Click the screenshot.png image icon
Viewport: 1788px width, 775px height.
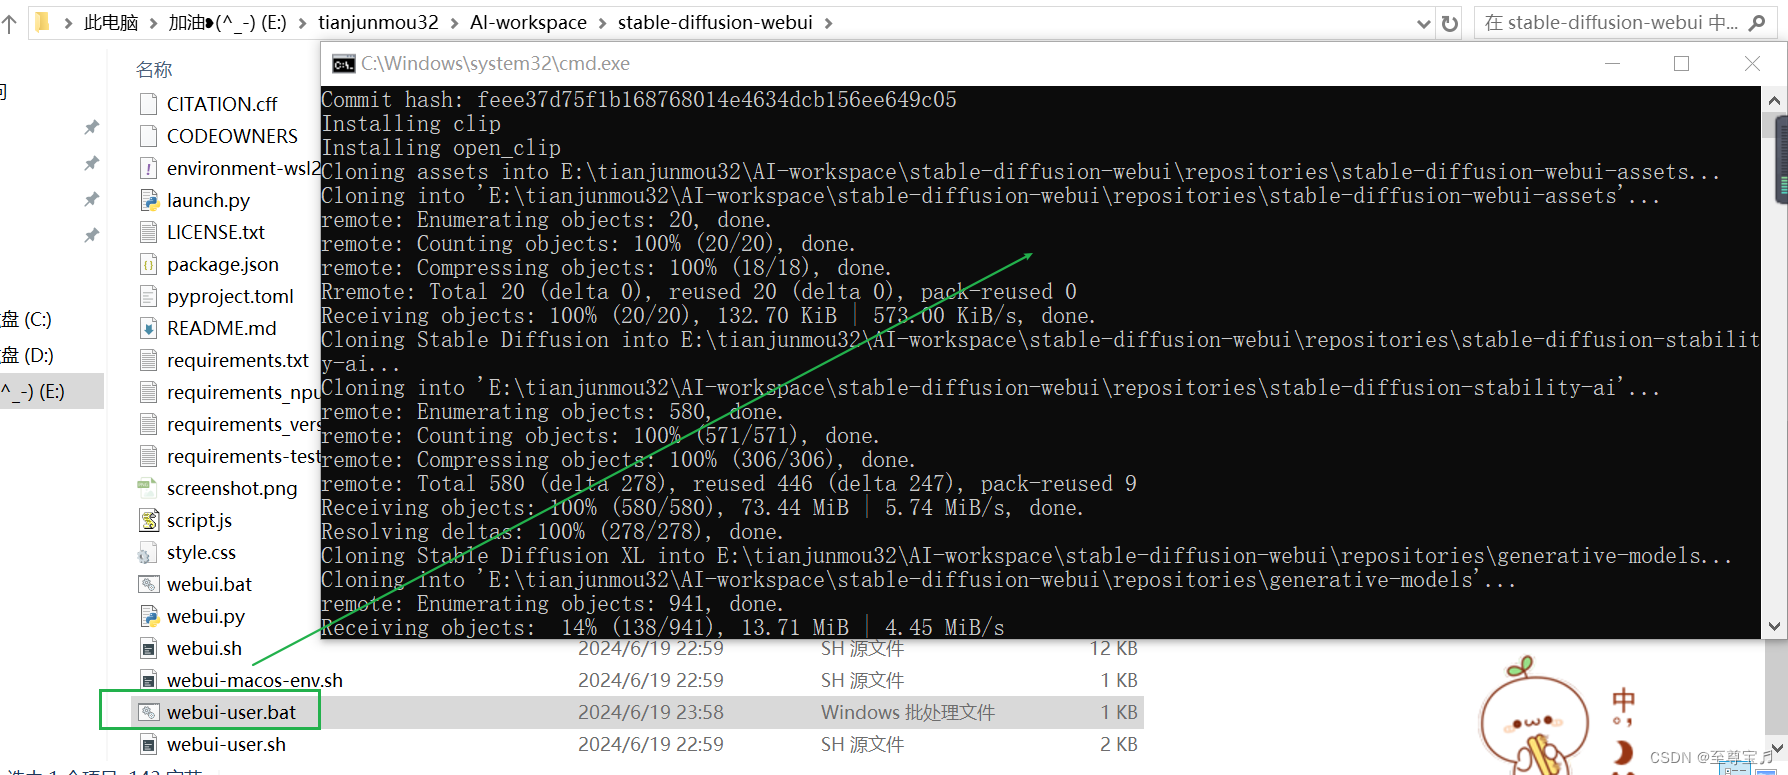click(x=148, y=488)
